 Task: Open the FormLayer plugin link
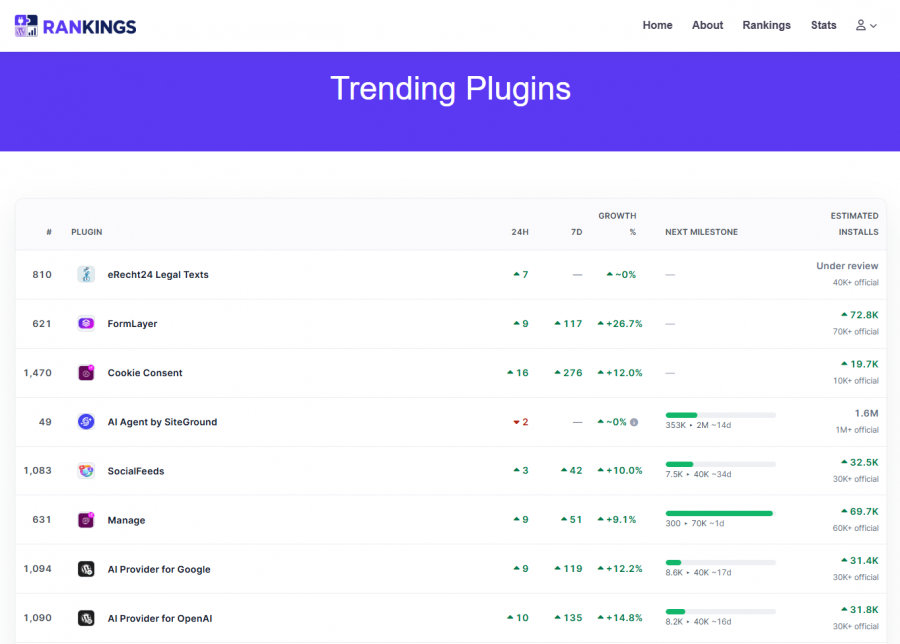[x=132, y=324]
